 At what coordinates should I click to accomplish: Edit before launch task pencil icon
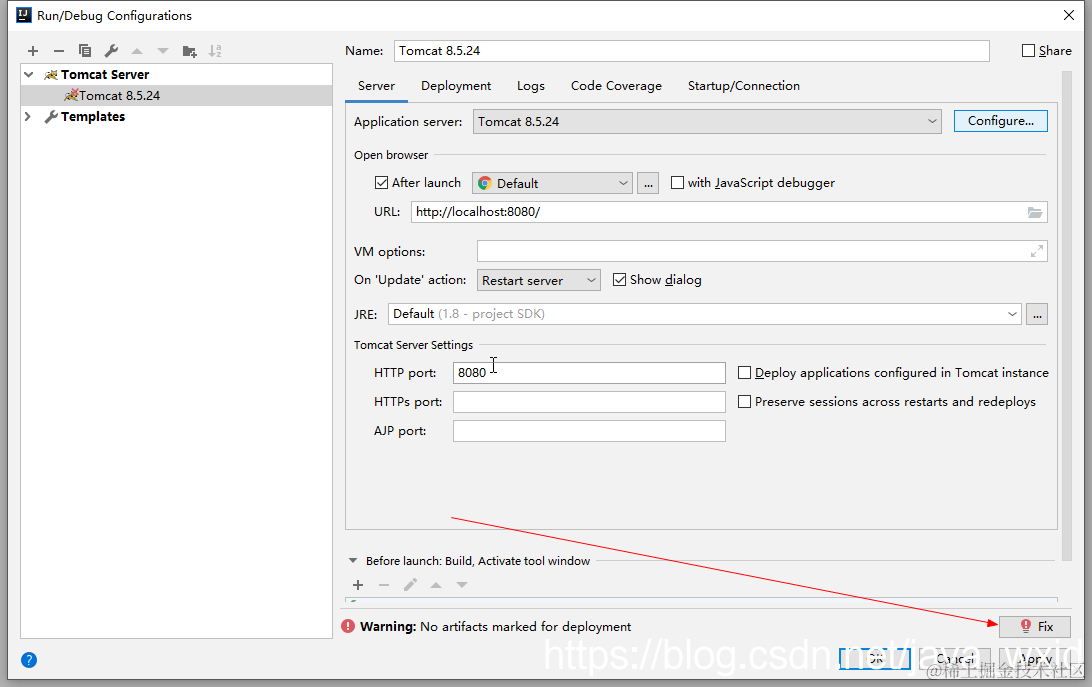click(x=410, y=585)
